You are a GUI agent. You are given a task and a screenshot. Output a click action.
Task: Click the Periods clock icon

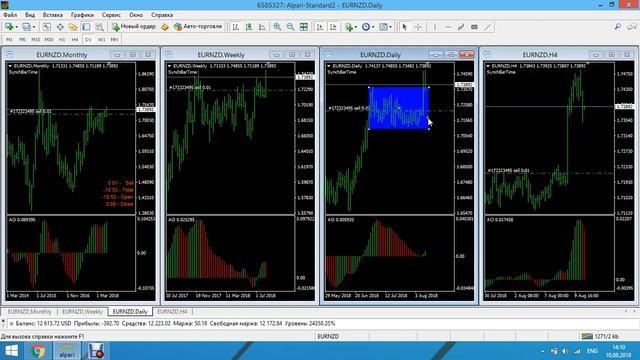(366, 27)
